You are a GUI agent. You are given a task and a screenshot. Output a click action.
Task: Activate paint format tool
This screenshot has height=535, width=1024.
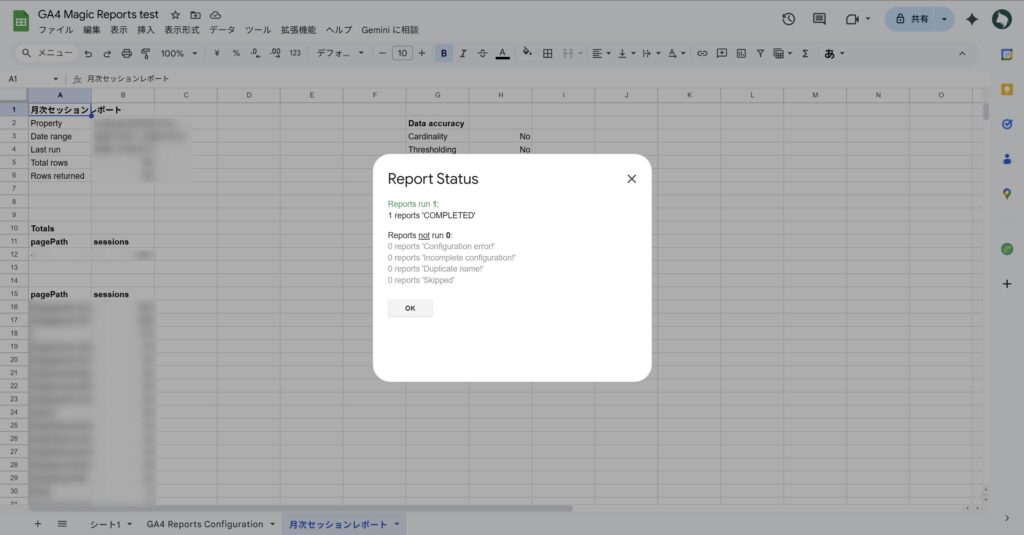pyautogui.click(x=146, y=54)
